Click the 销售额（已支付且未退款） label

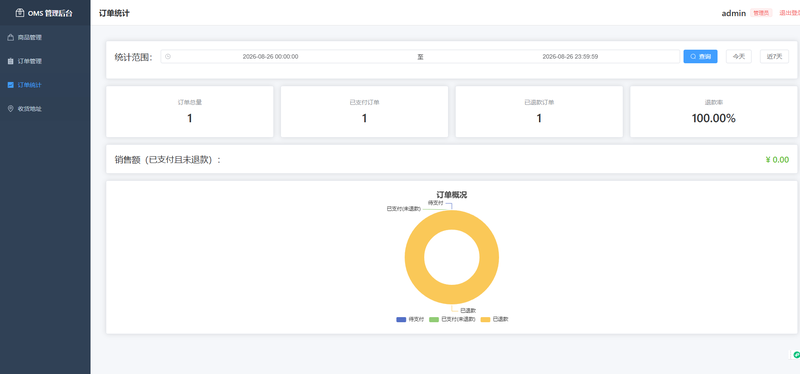click(168, 160)
